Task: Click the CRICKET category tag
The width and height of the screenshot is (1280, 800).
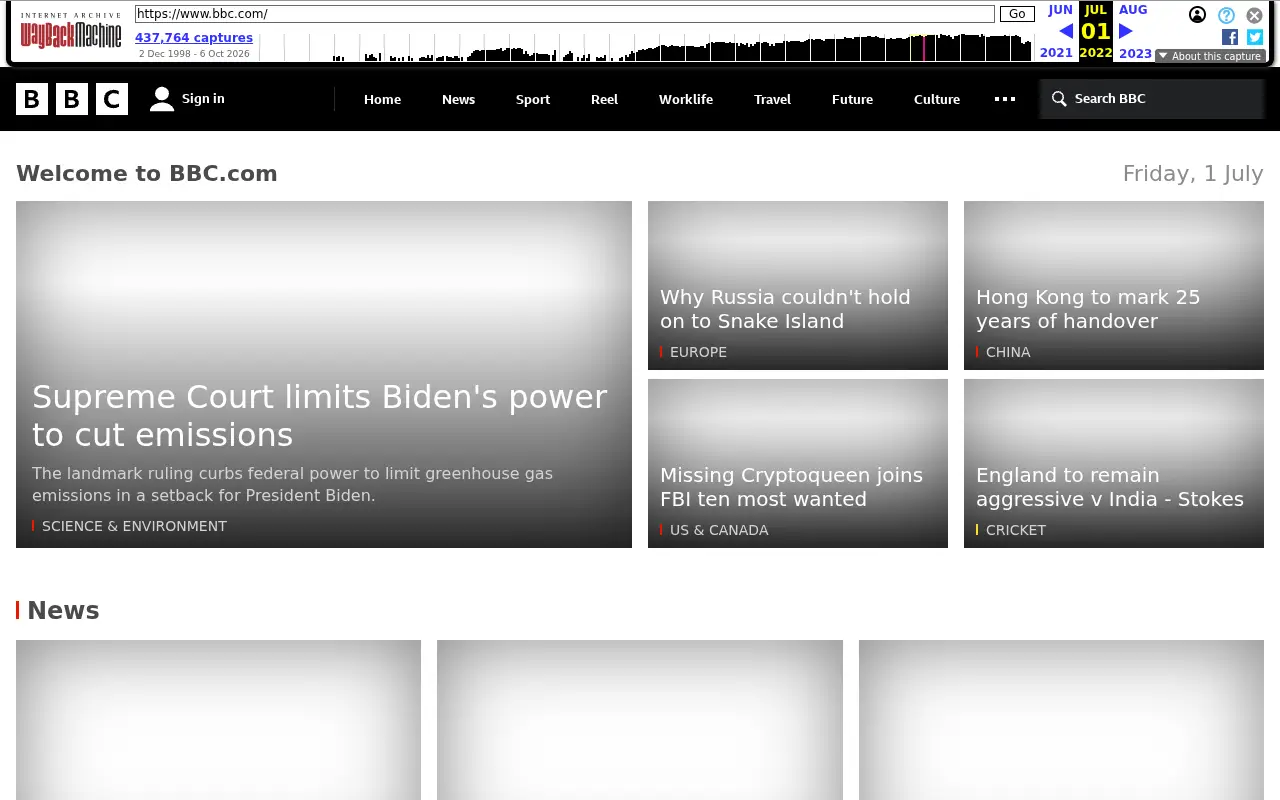Action: (x=1016, y=530)
